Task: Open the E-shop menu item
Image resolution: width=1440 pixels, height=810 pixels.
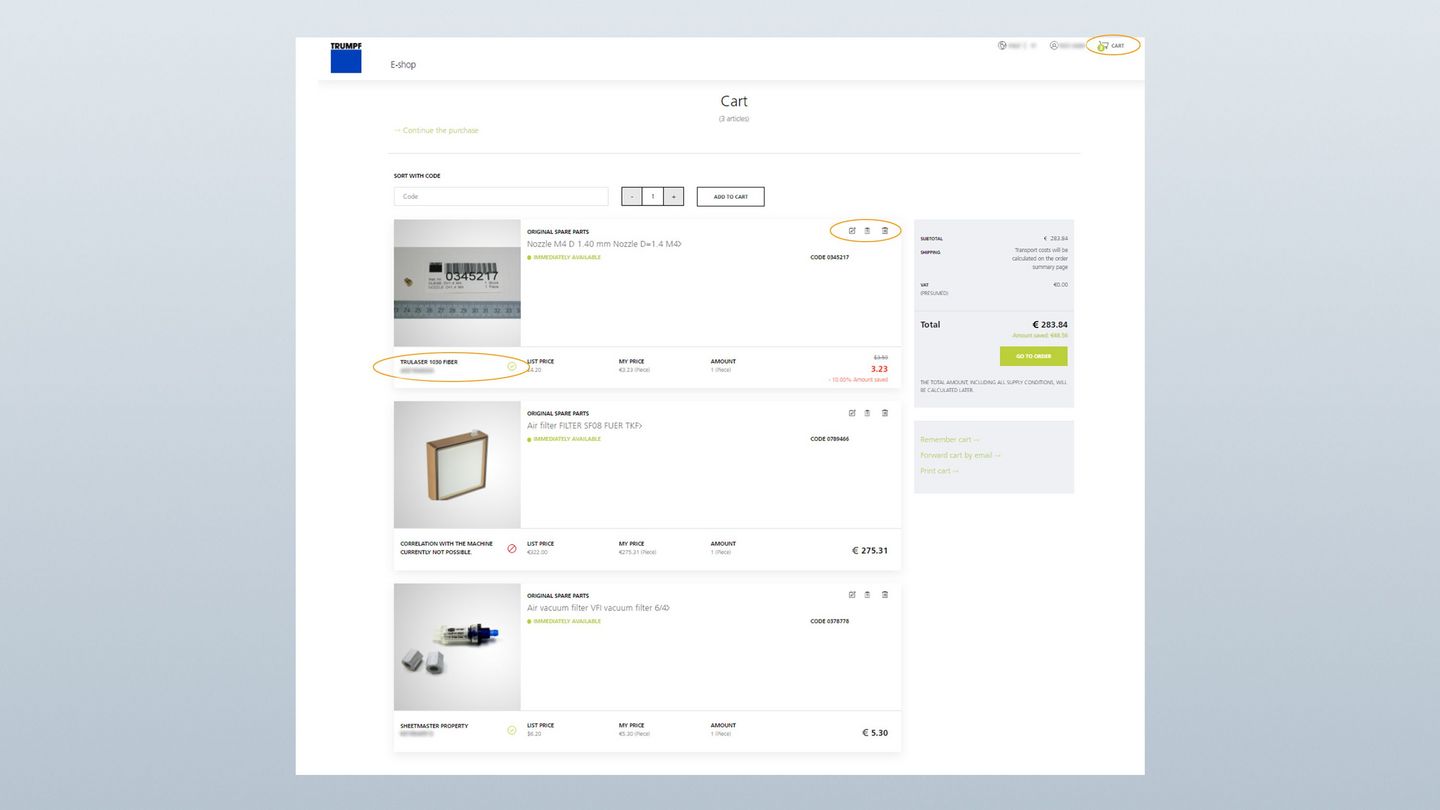Action: pos(403,65)
